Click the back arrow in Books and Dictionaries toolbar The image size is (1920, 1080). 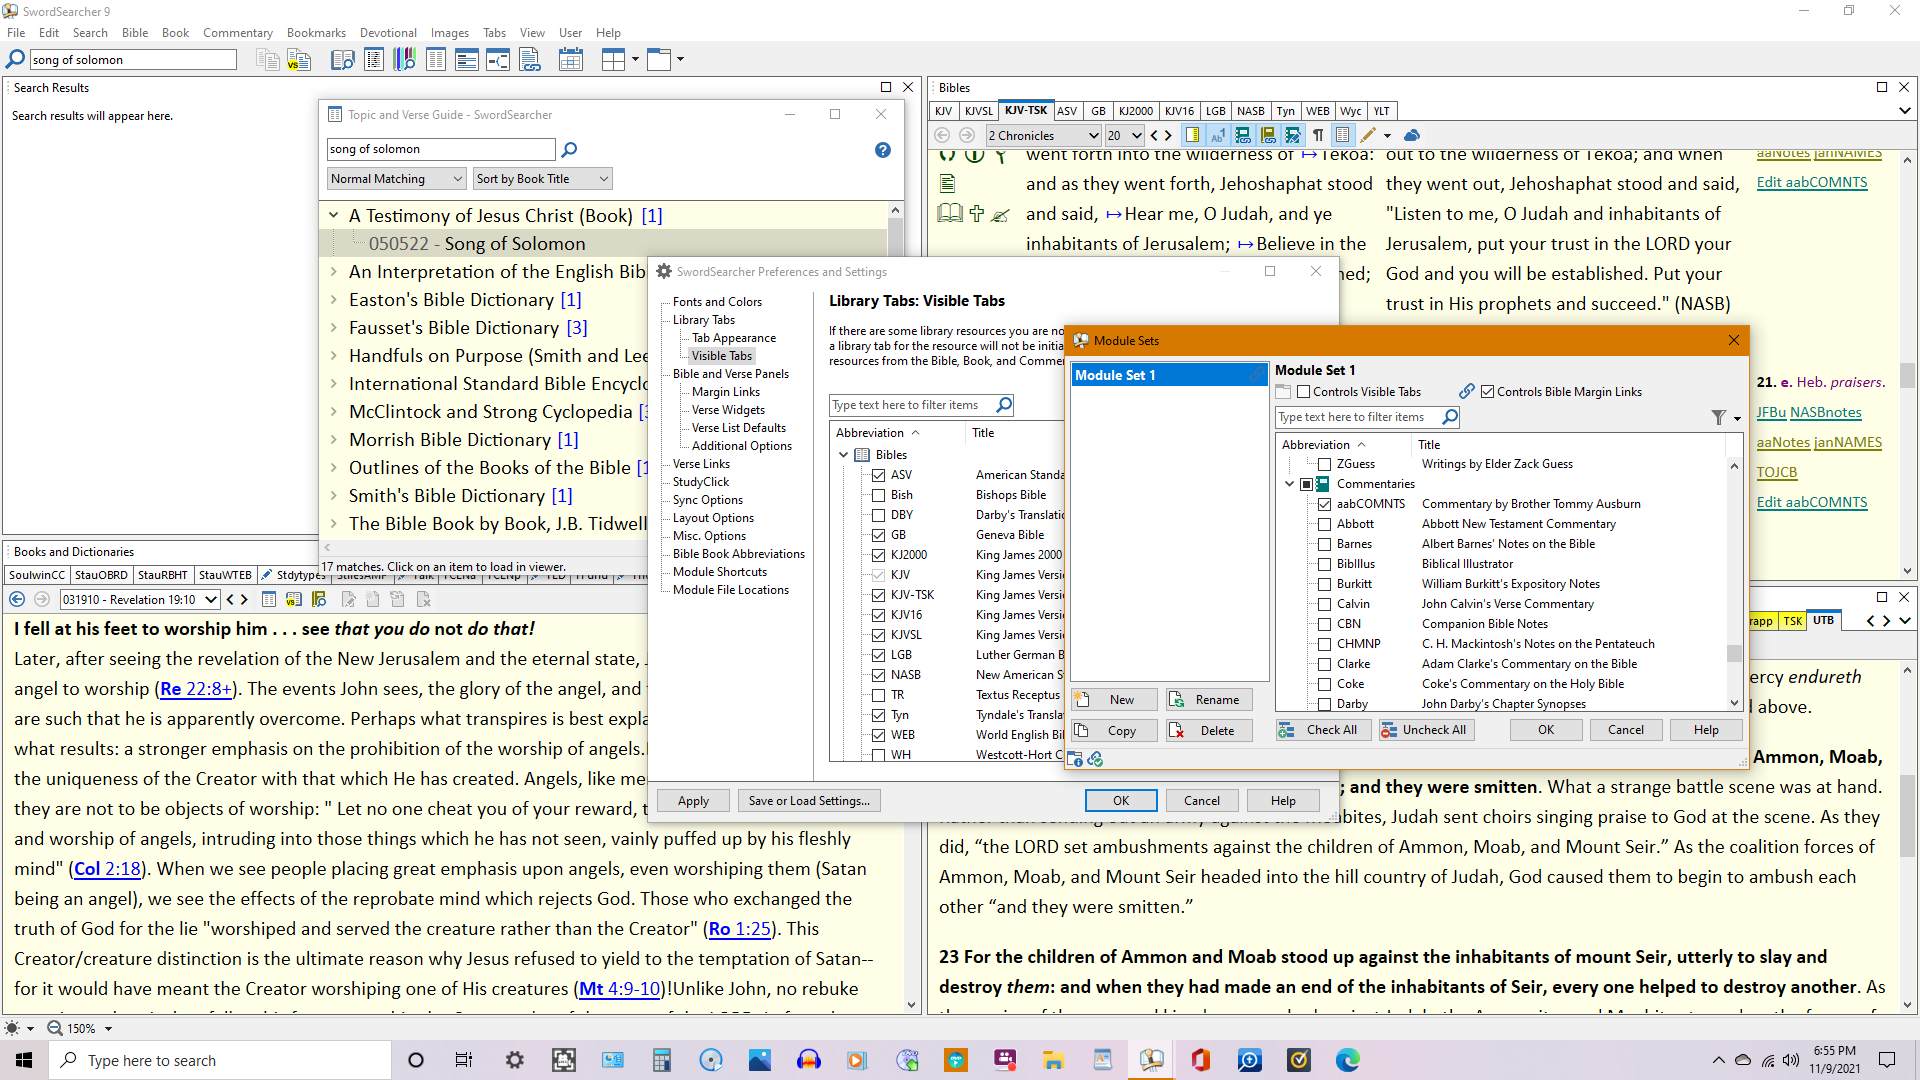(x=17, y=599)
